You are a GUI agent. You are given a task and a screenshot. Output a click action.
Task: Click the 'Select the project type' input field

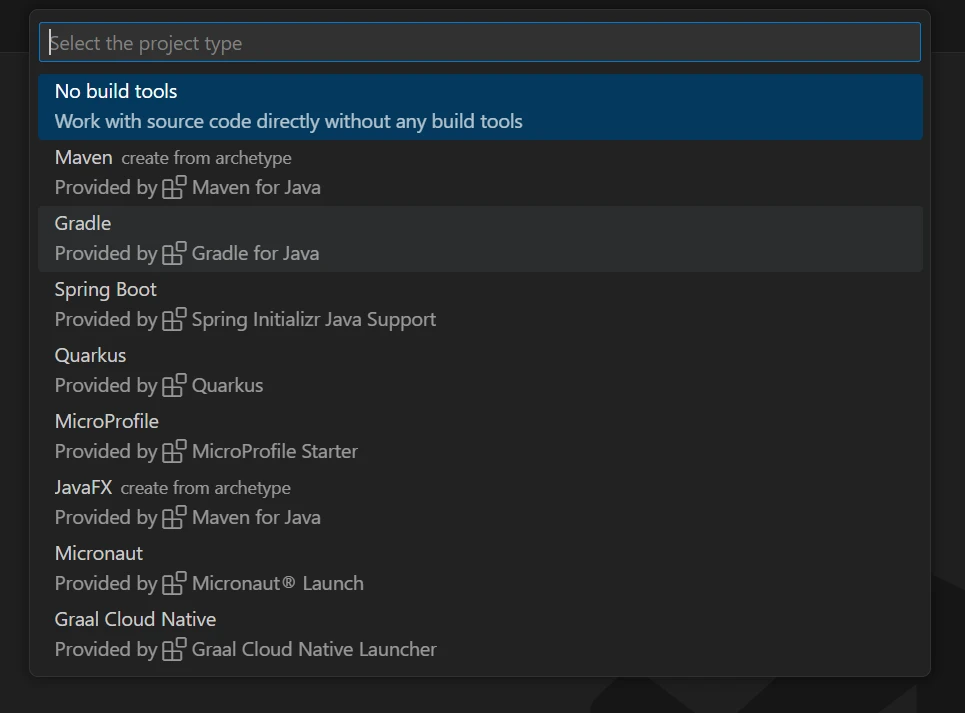pos(480,43)
